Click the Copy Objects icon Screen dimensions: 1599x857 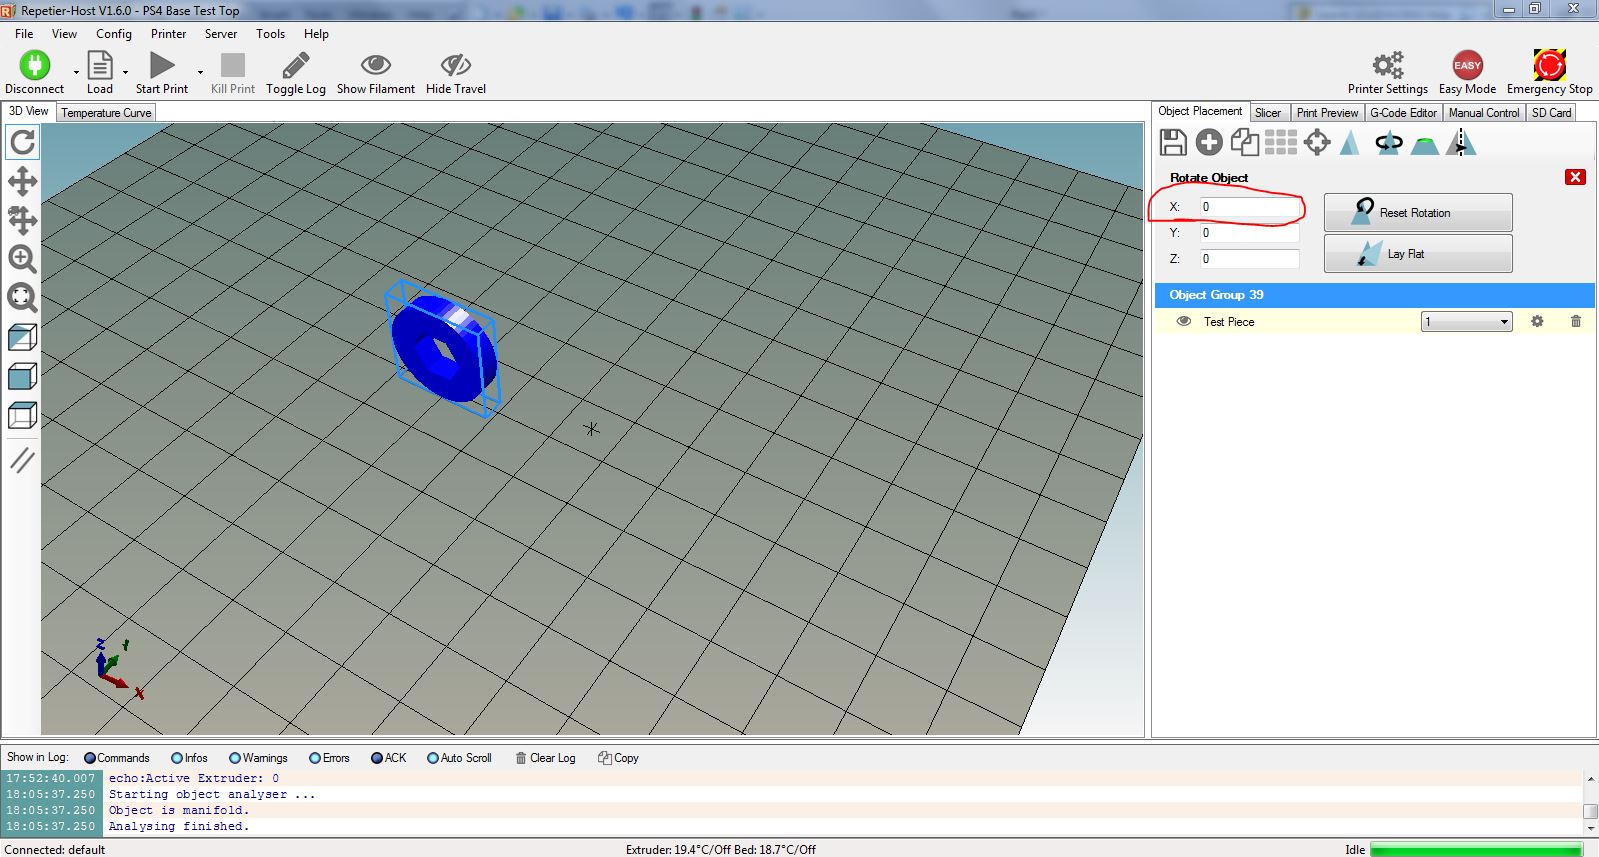coord(1245,143)
